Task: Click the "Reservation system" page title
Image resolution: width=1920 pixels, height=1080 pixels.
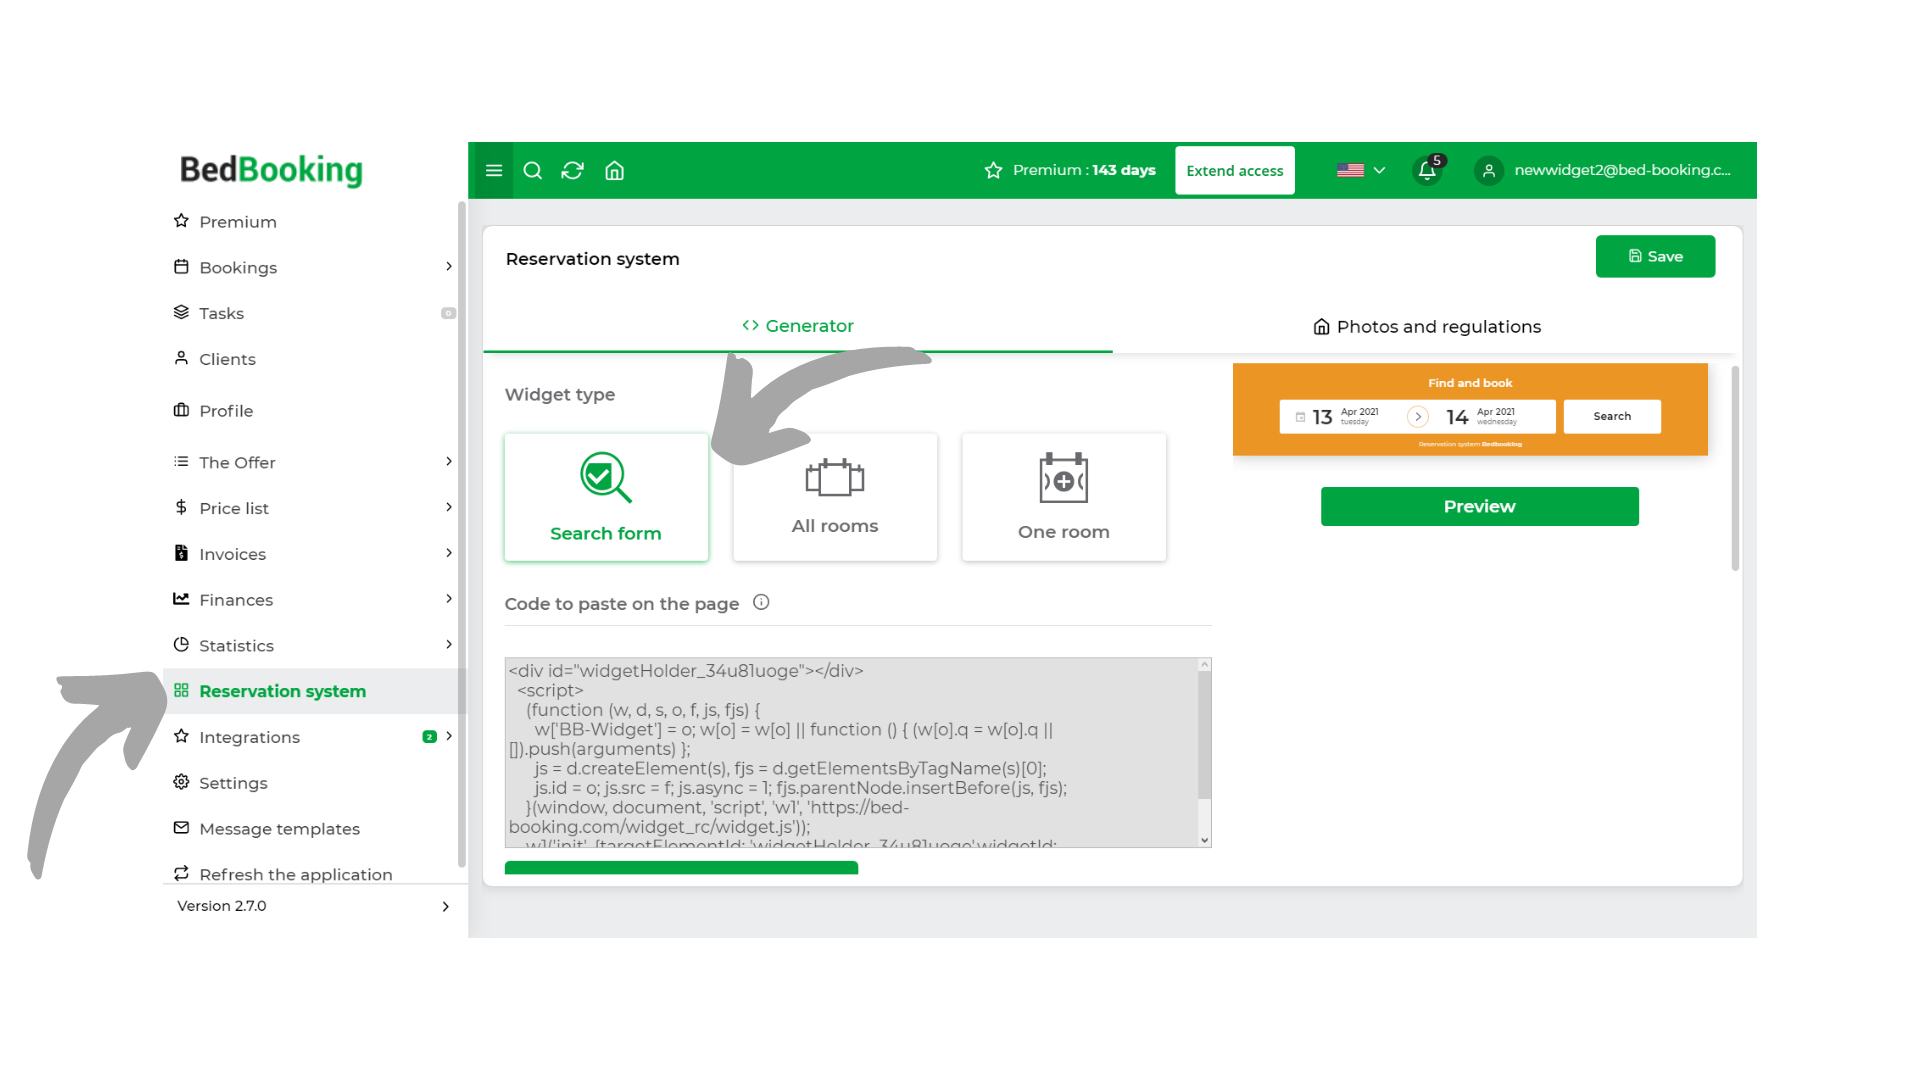Action: [x=593, y=259]
